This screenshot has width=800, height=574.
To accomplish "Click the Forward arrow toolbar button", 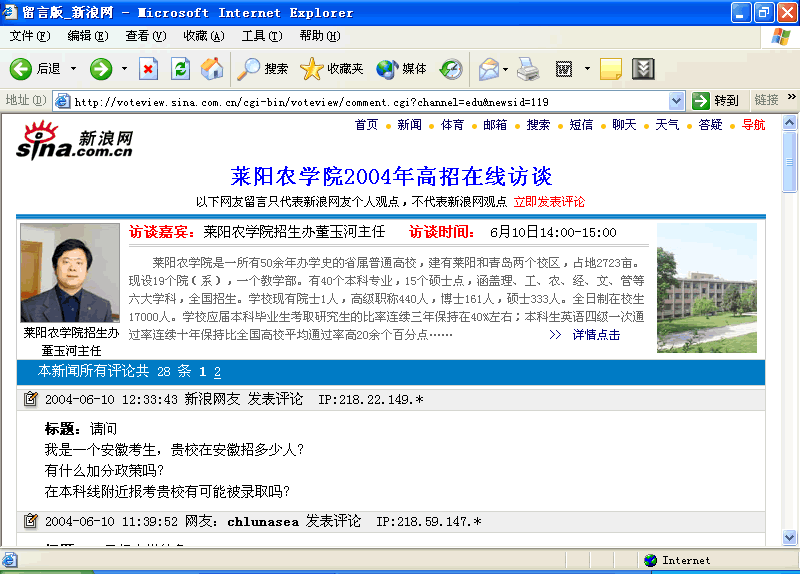I will point(101,69).
